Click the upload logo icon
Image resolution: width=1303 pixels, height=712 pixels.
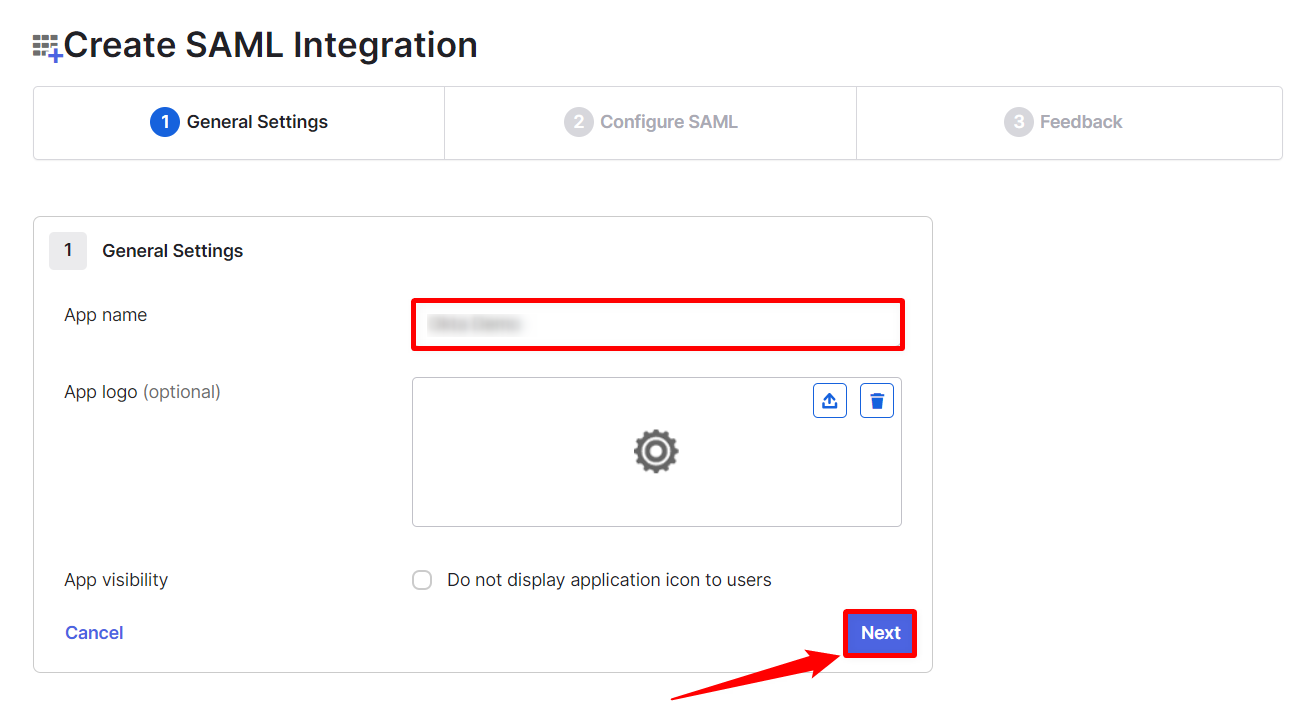(829, 401)
